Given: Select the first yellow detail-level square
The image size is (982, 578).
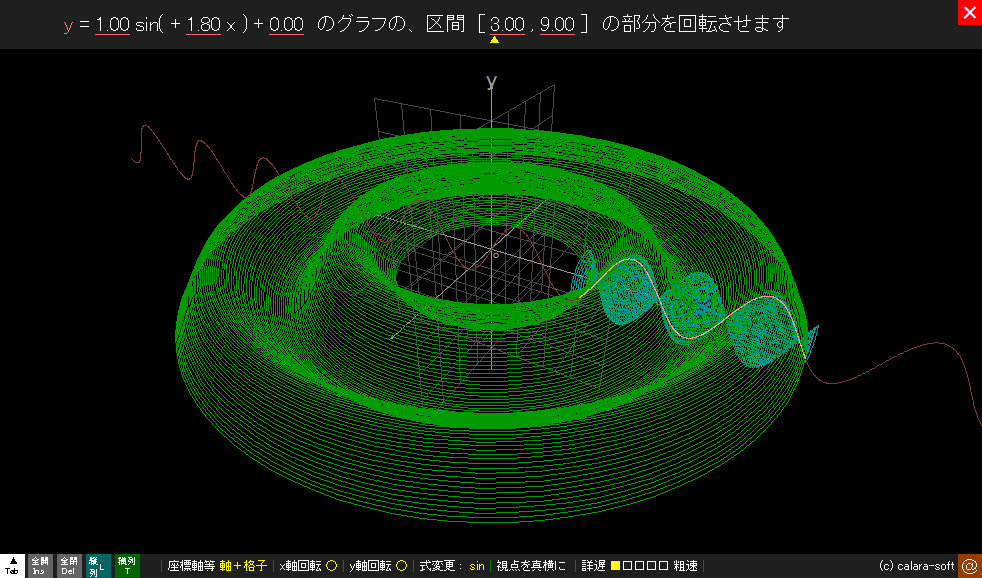Looking at the screenshot, I should click(x=615, y=566).
